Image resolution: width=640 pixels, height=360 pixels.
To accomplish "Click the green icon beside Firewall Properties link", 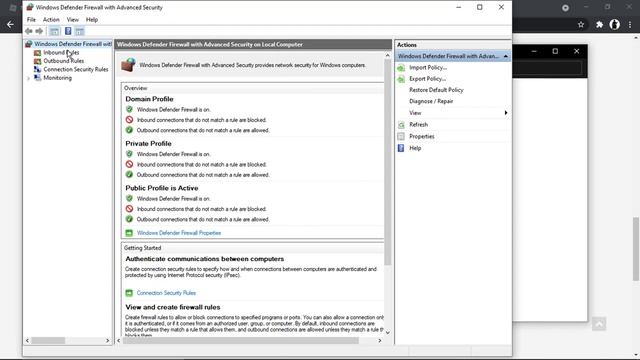I will click(x=129, y=233).
